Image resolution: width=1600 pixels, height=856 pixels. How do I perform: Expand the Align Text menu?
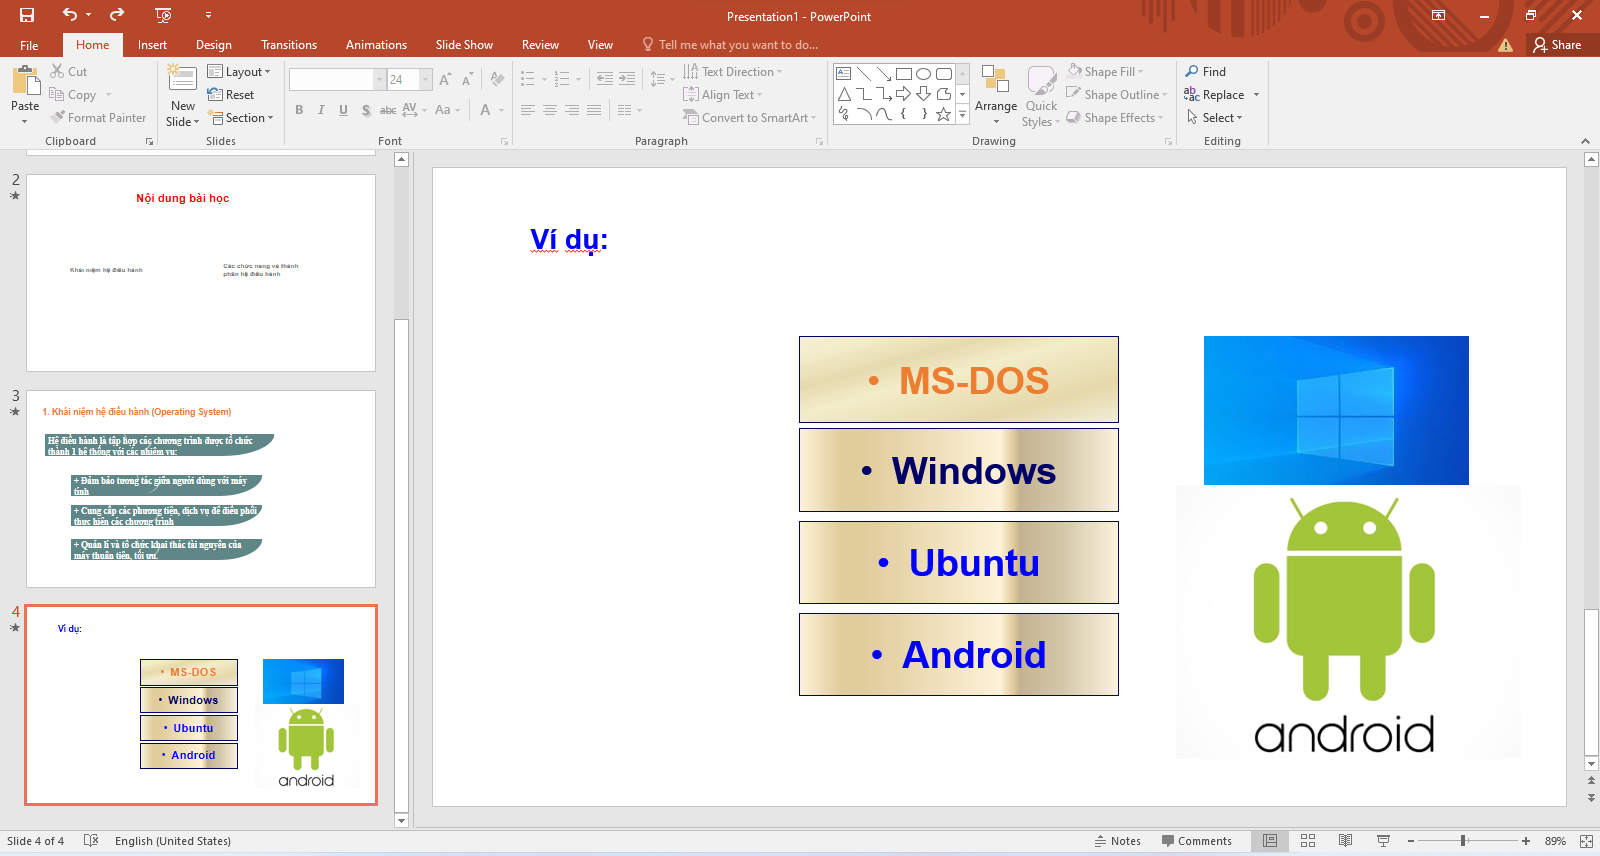coord(722,95)
